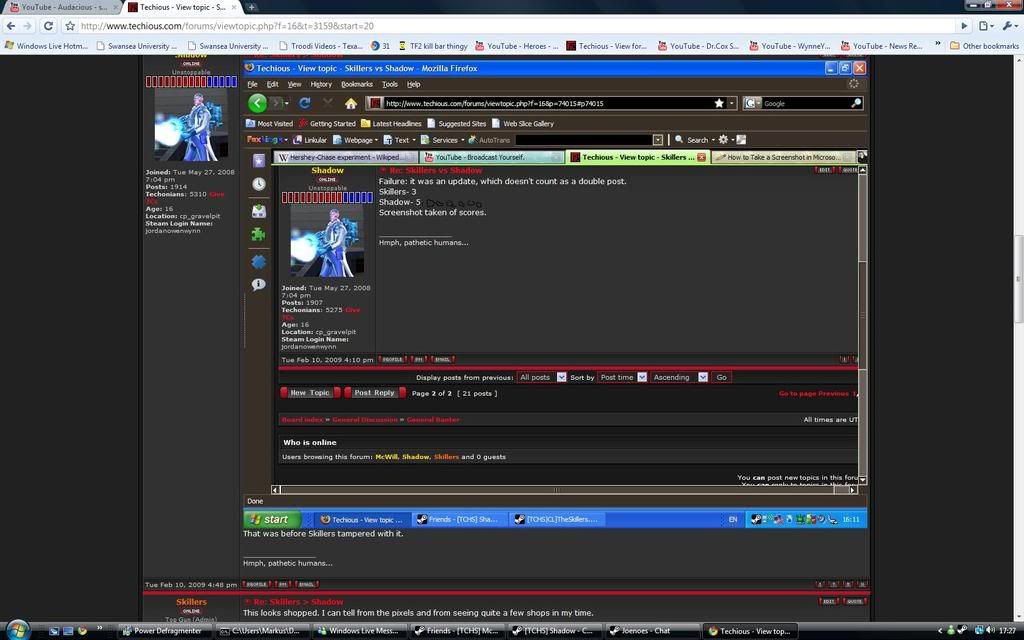Screen dimensions: 1024x640
Task: Click the info bubble icon in Firefox's sidebar
Action: click(259, 285)
